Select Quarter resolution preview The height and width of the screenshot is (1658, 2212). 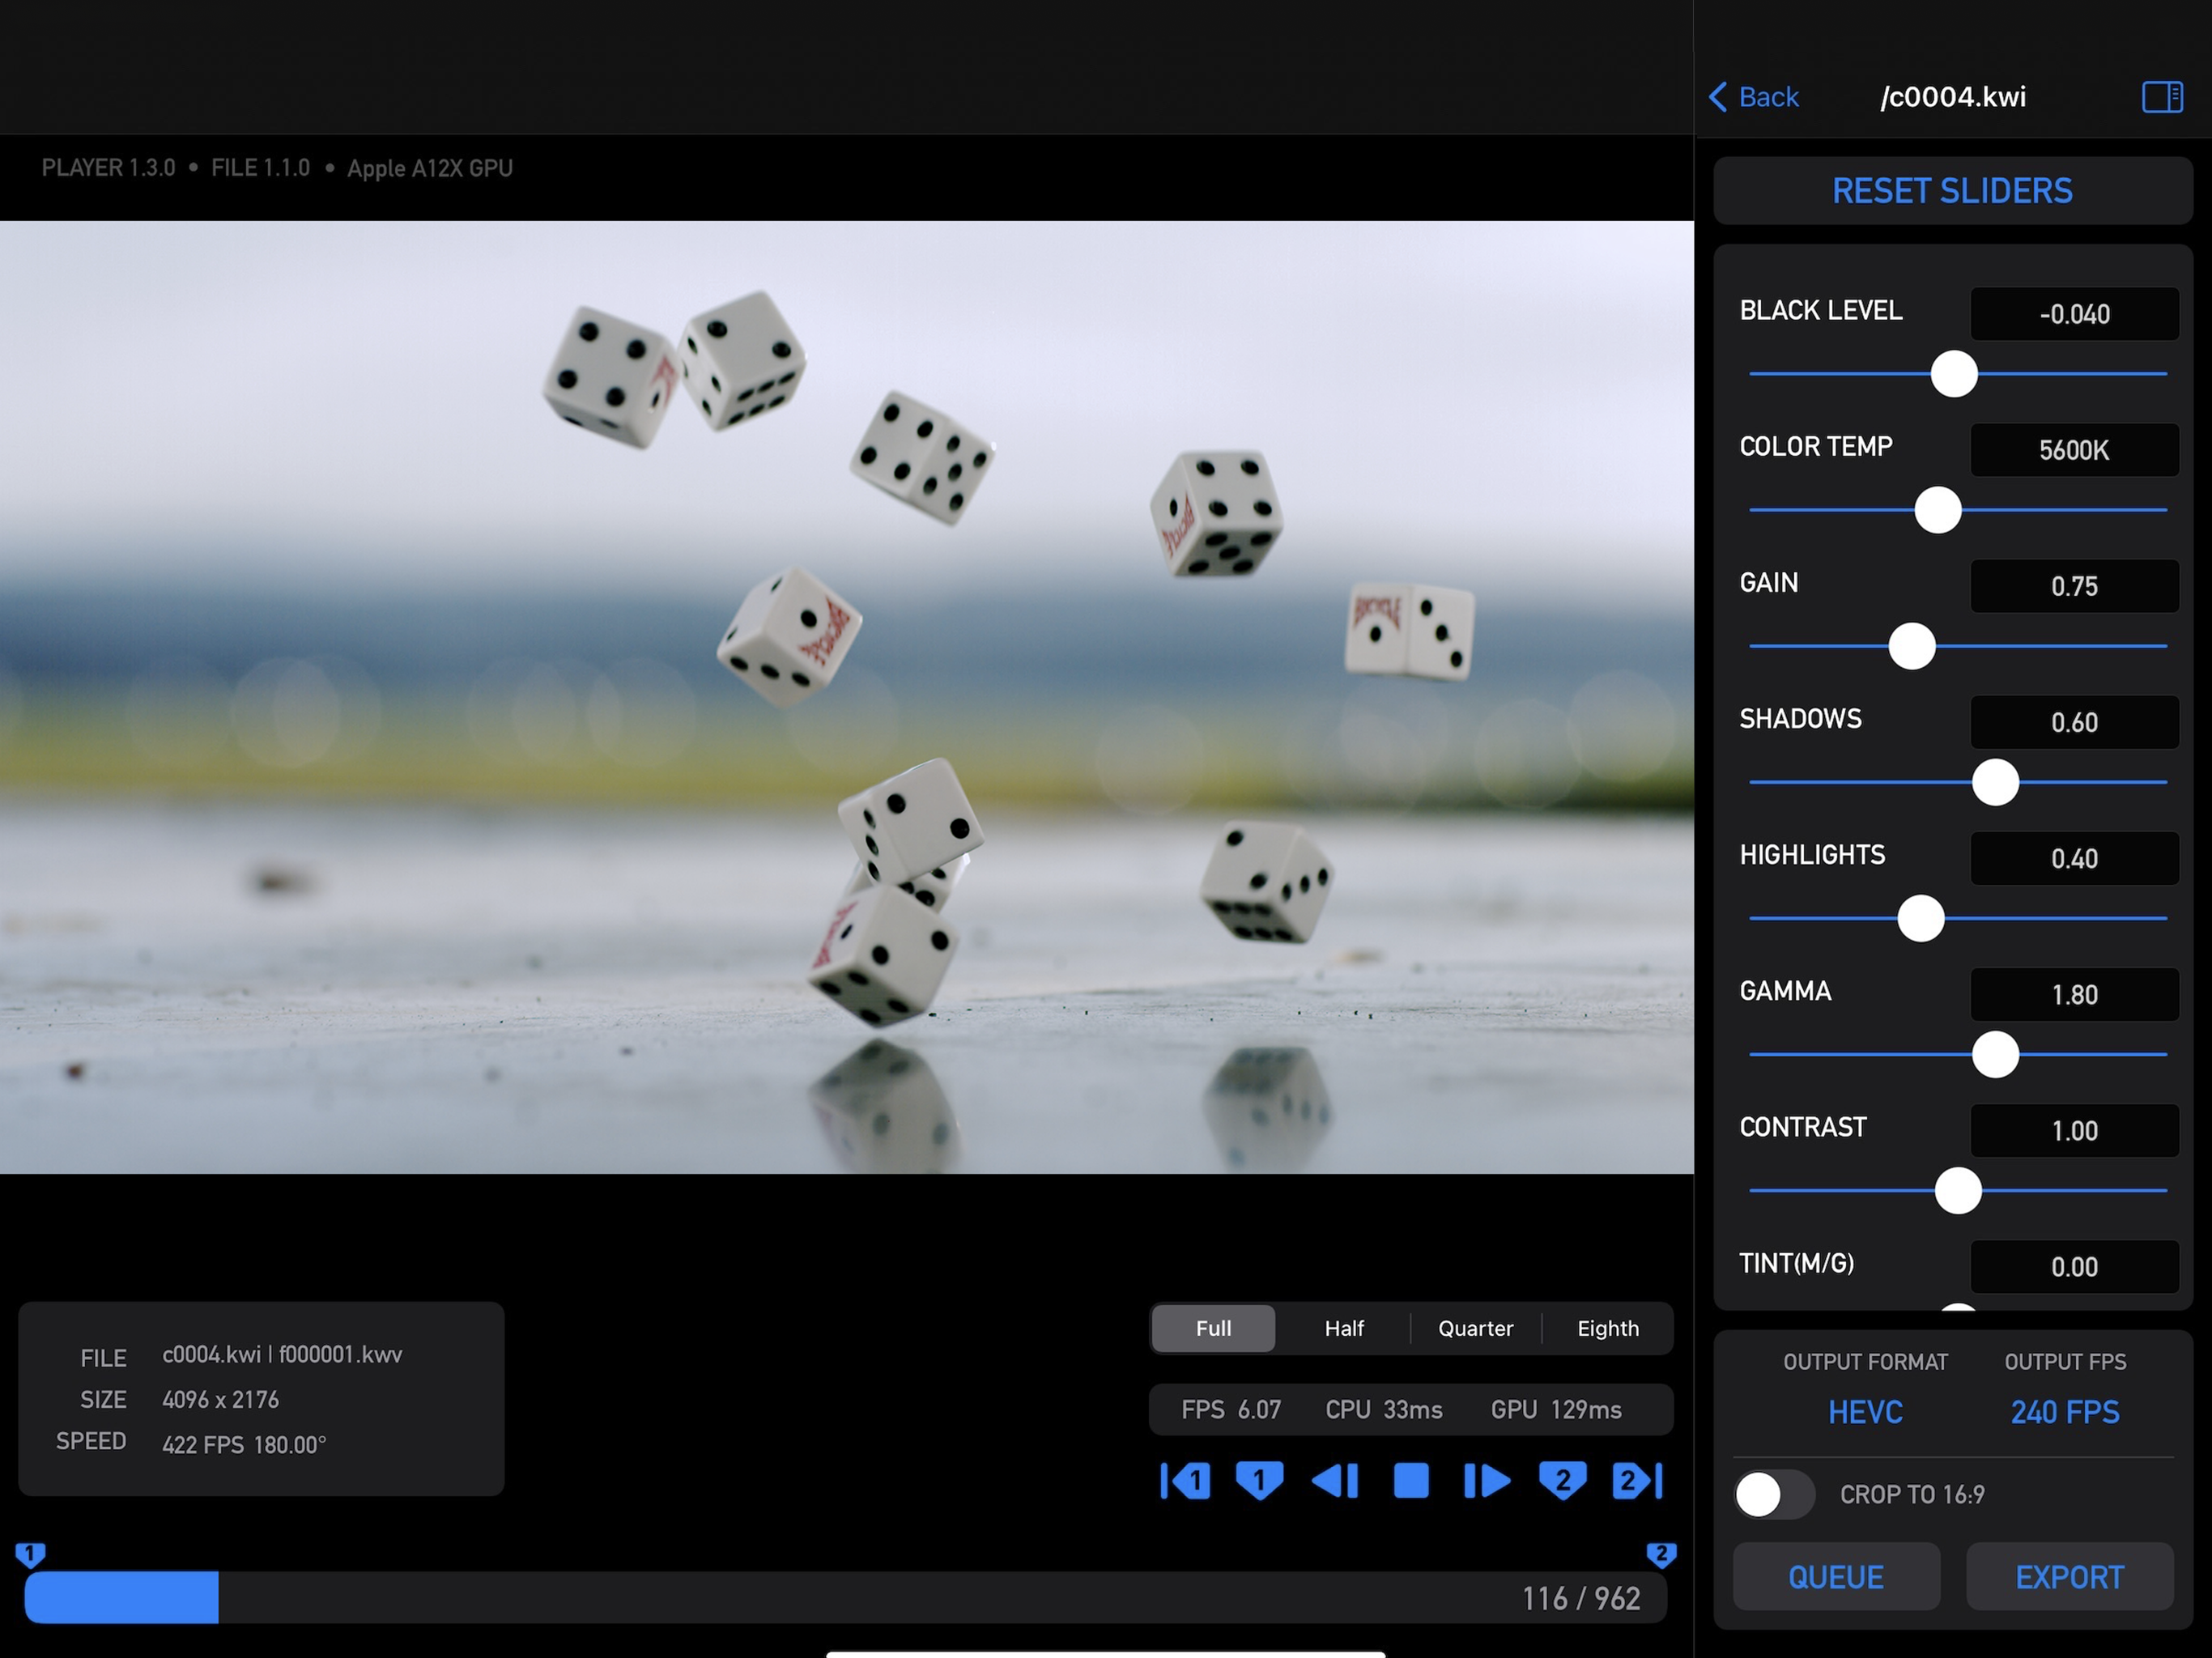(1475, 1328)
